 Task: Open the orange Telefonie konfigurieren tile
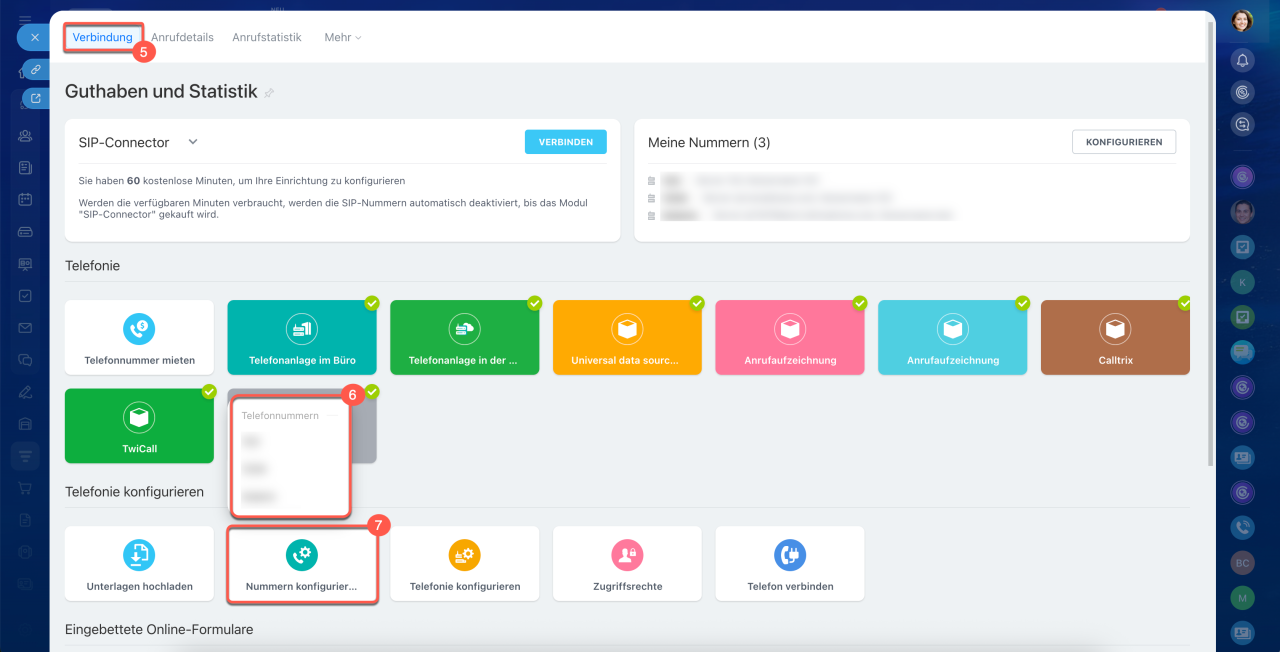464,565
